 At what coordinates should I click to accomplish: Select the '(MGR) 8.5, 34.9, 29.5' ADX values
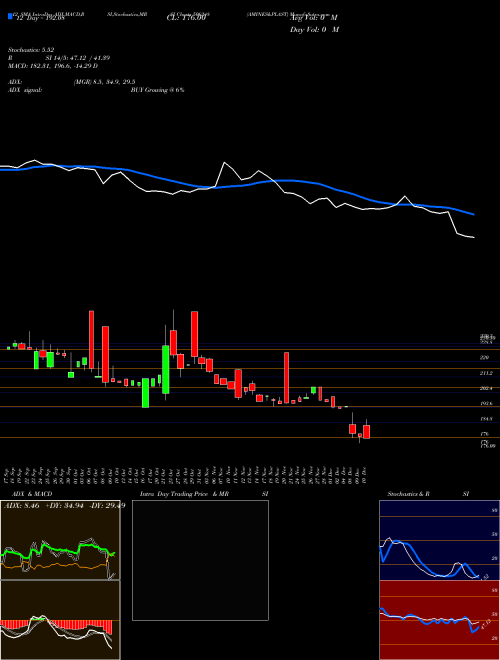click(x=104, y=82)
